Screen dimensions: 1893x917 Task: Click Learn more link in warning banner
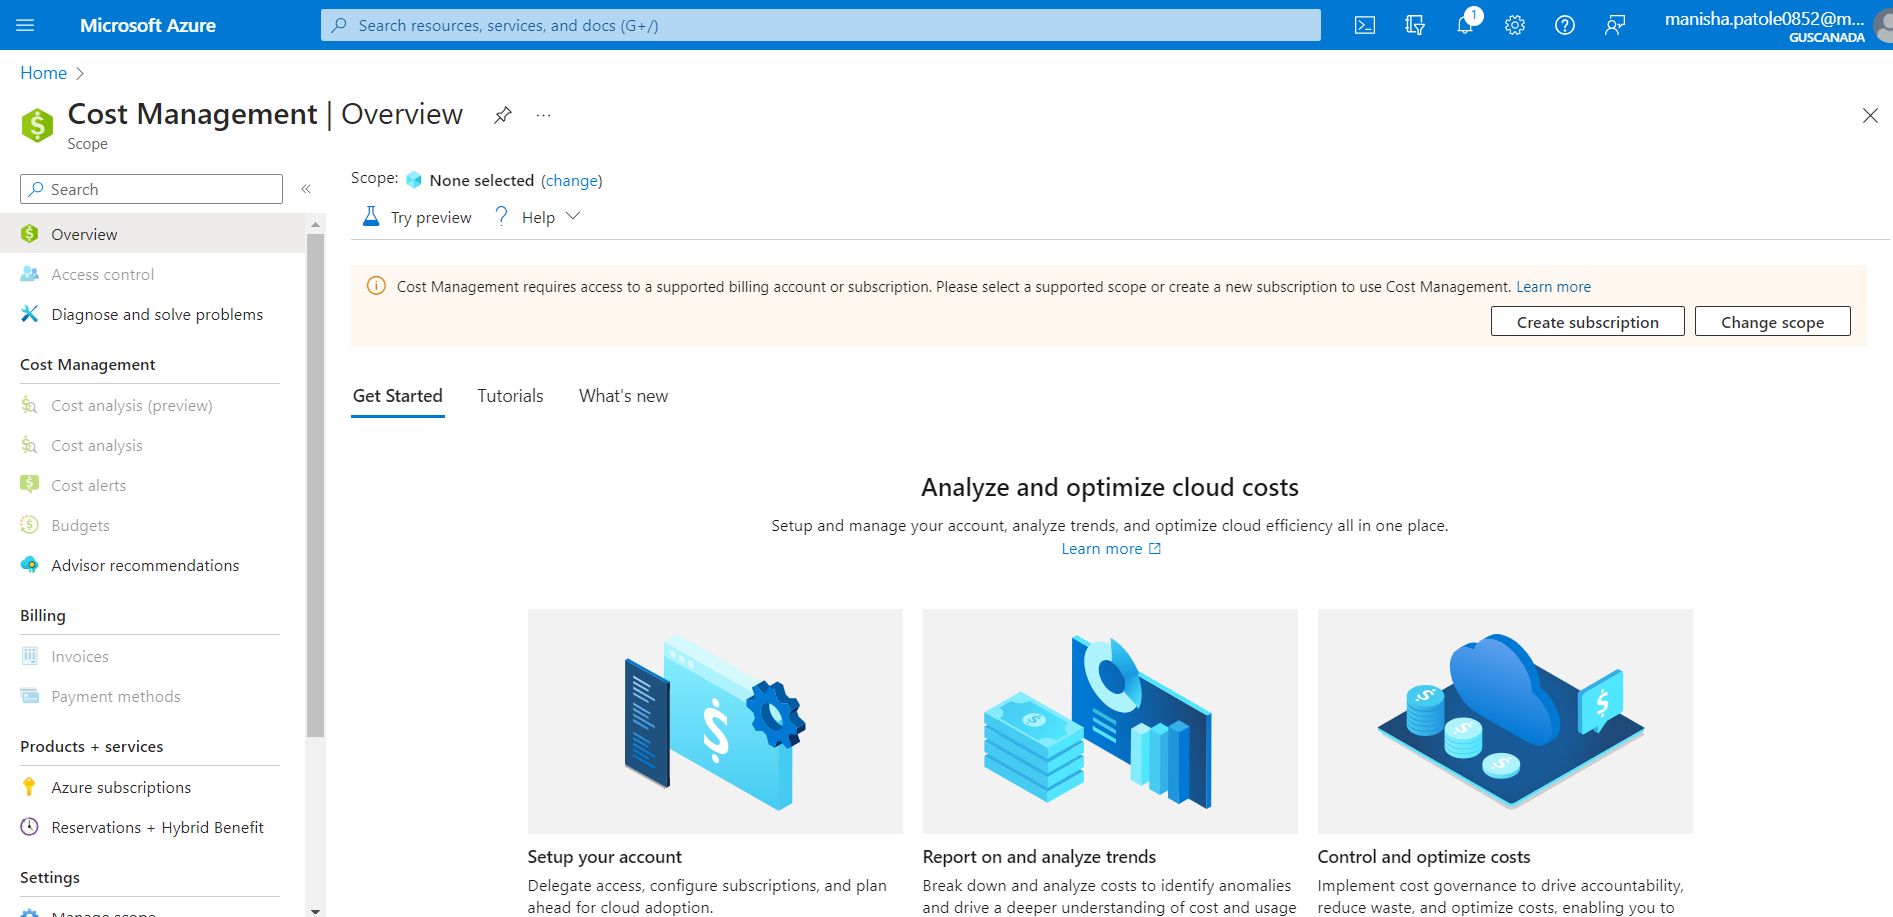click(1553, 287)
